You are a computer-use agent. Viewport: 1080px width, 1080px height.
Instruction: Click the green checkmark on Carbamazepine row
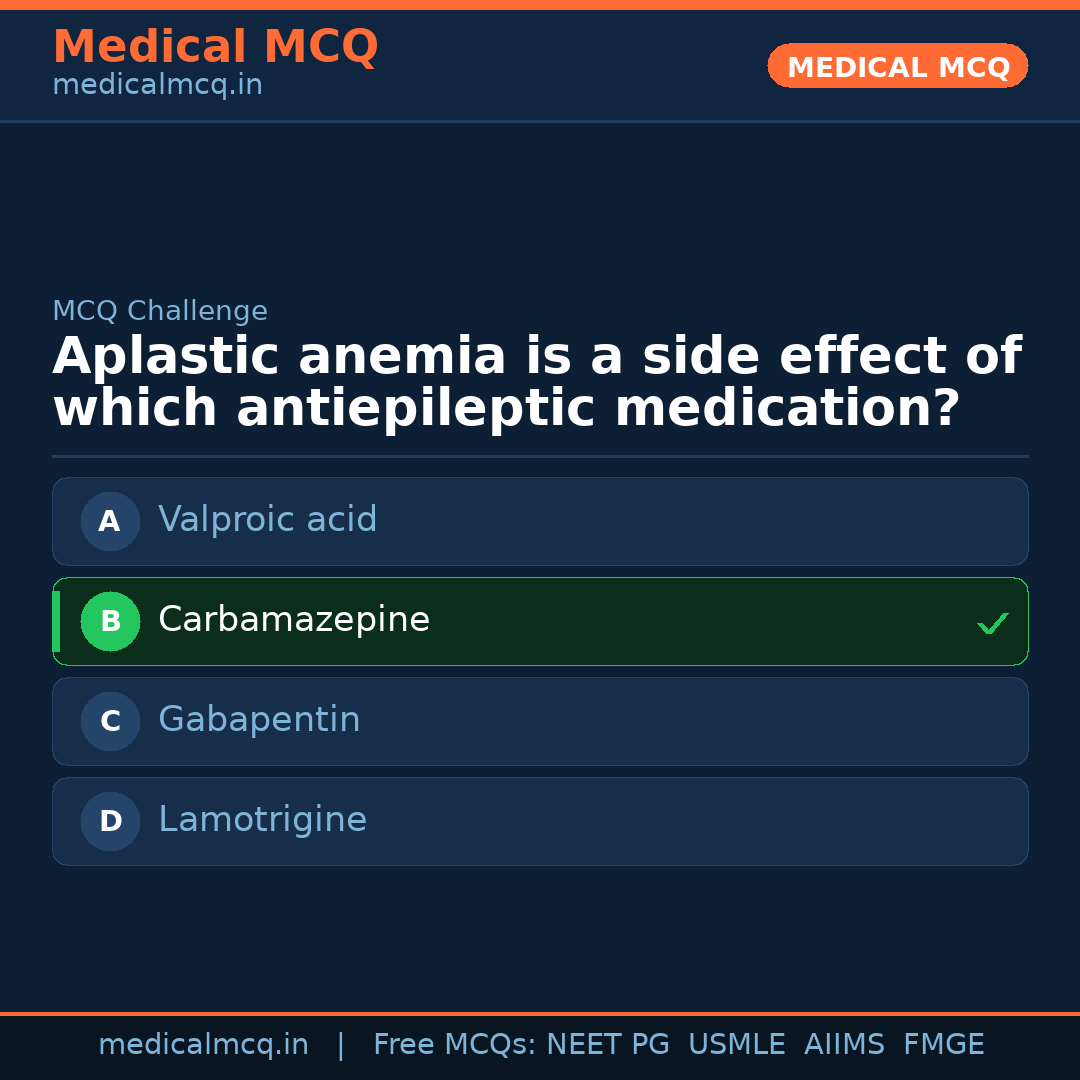[x=992, y=623]
